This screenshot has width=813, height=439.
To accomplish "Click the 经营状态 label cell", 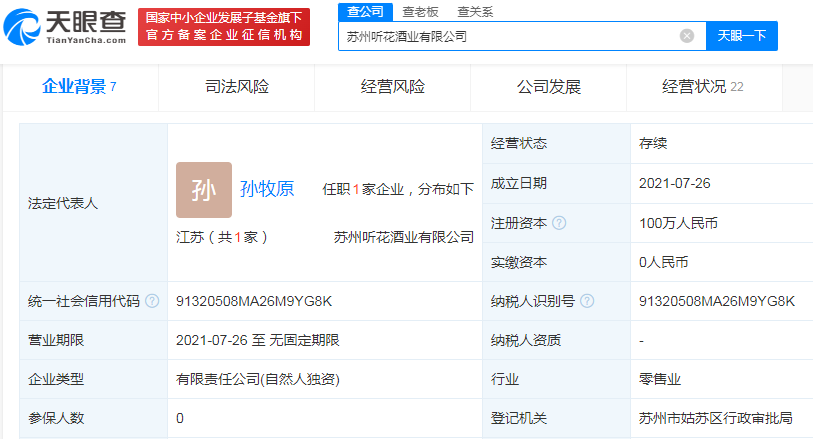I will click(556, 144).
